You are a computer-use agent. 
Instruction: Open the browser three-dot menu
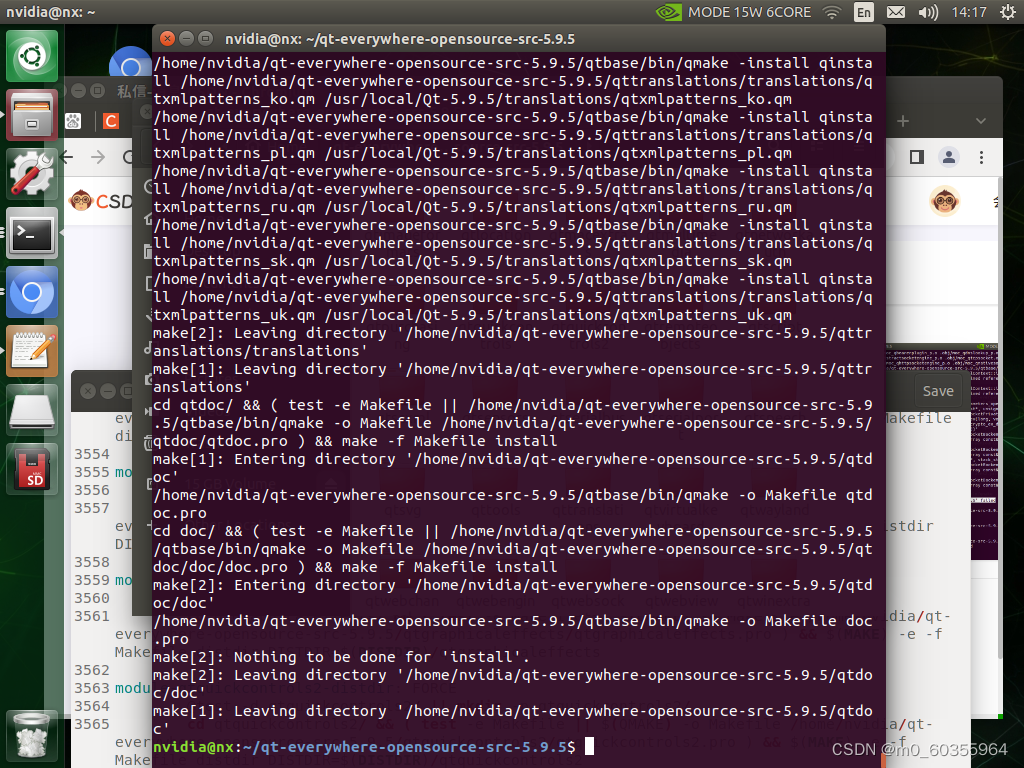tap(981, 157)
